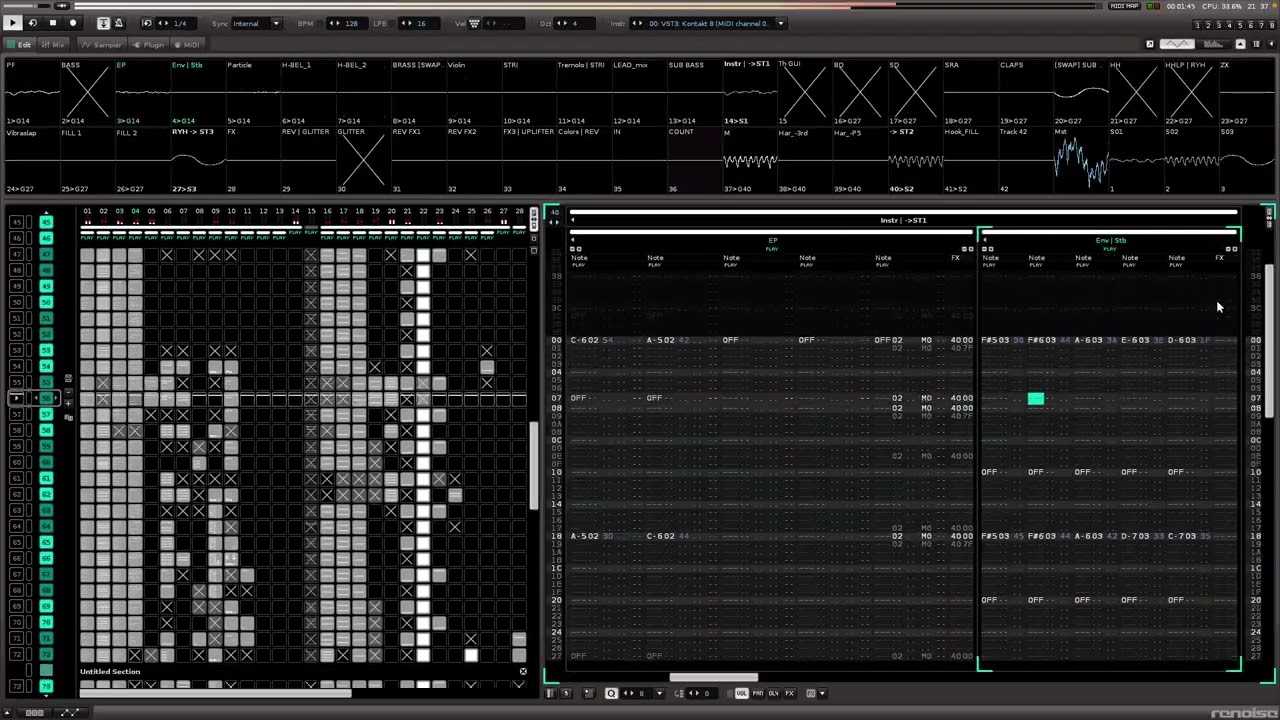The width and height of the screenshot is (1280, 720).
Task: Select the Mst master track scope
Action: point(1080,160)
